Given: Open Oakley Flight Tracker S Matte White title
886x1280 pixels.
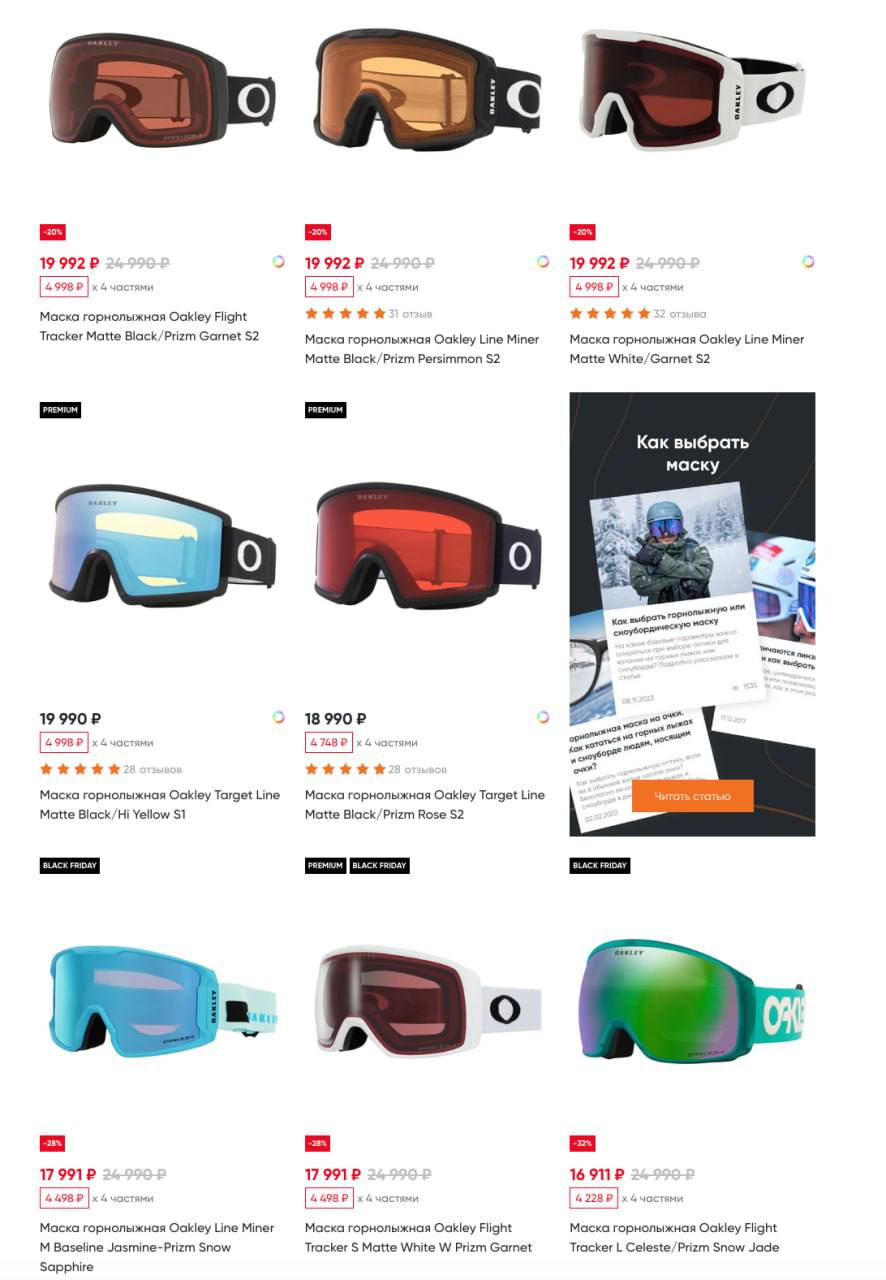Looking at the screenshot, I should pos(418,1238).
